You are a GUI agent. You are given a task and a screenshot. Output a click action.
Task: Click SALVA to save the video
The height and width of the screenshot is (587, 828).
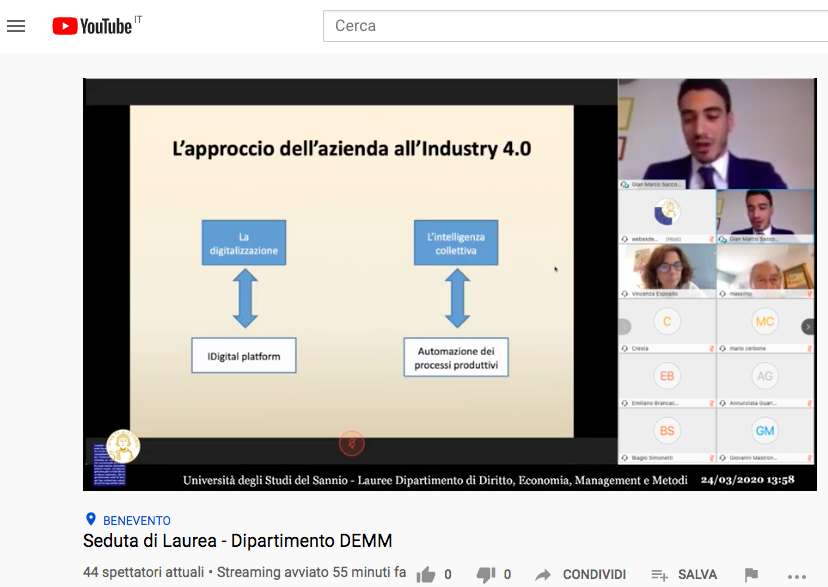click(x=685, y=574)
